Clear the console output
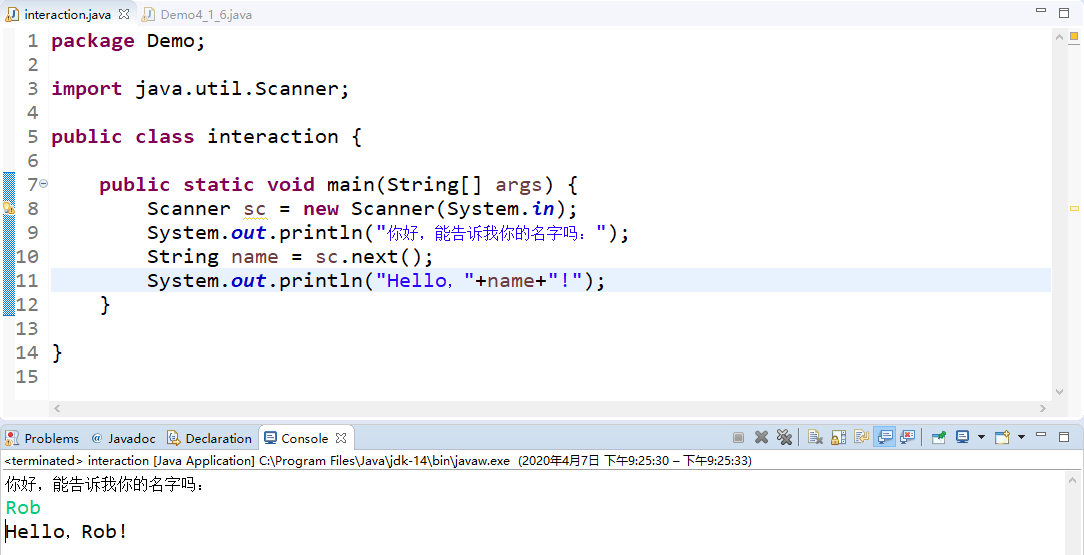 816,438
